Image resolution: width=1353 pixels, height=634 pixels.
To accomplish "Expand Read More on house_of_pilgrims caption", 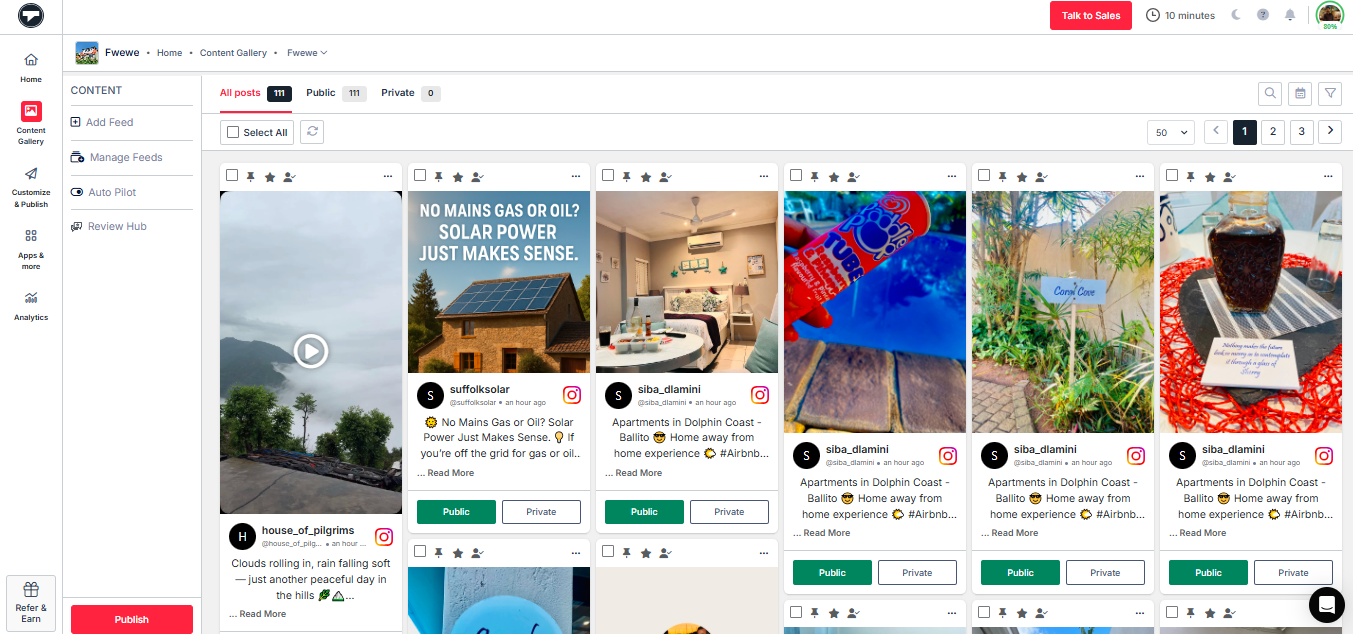I will pos(257,613).
